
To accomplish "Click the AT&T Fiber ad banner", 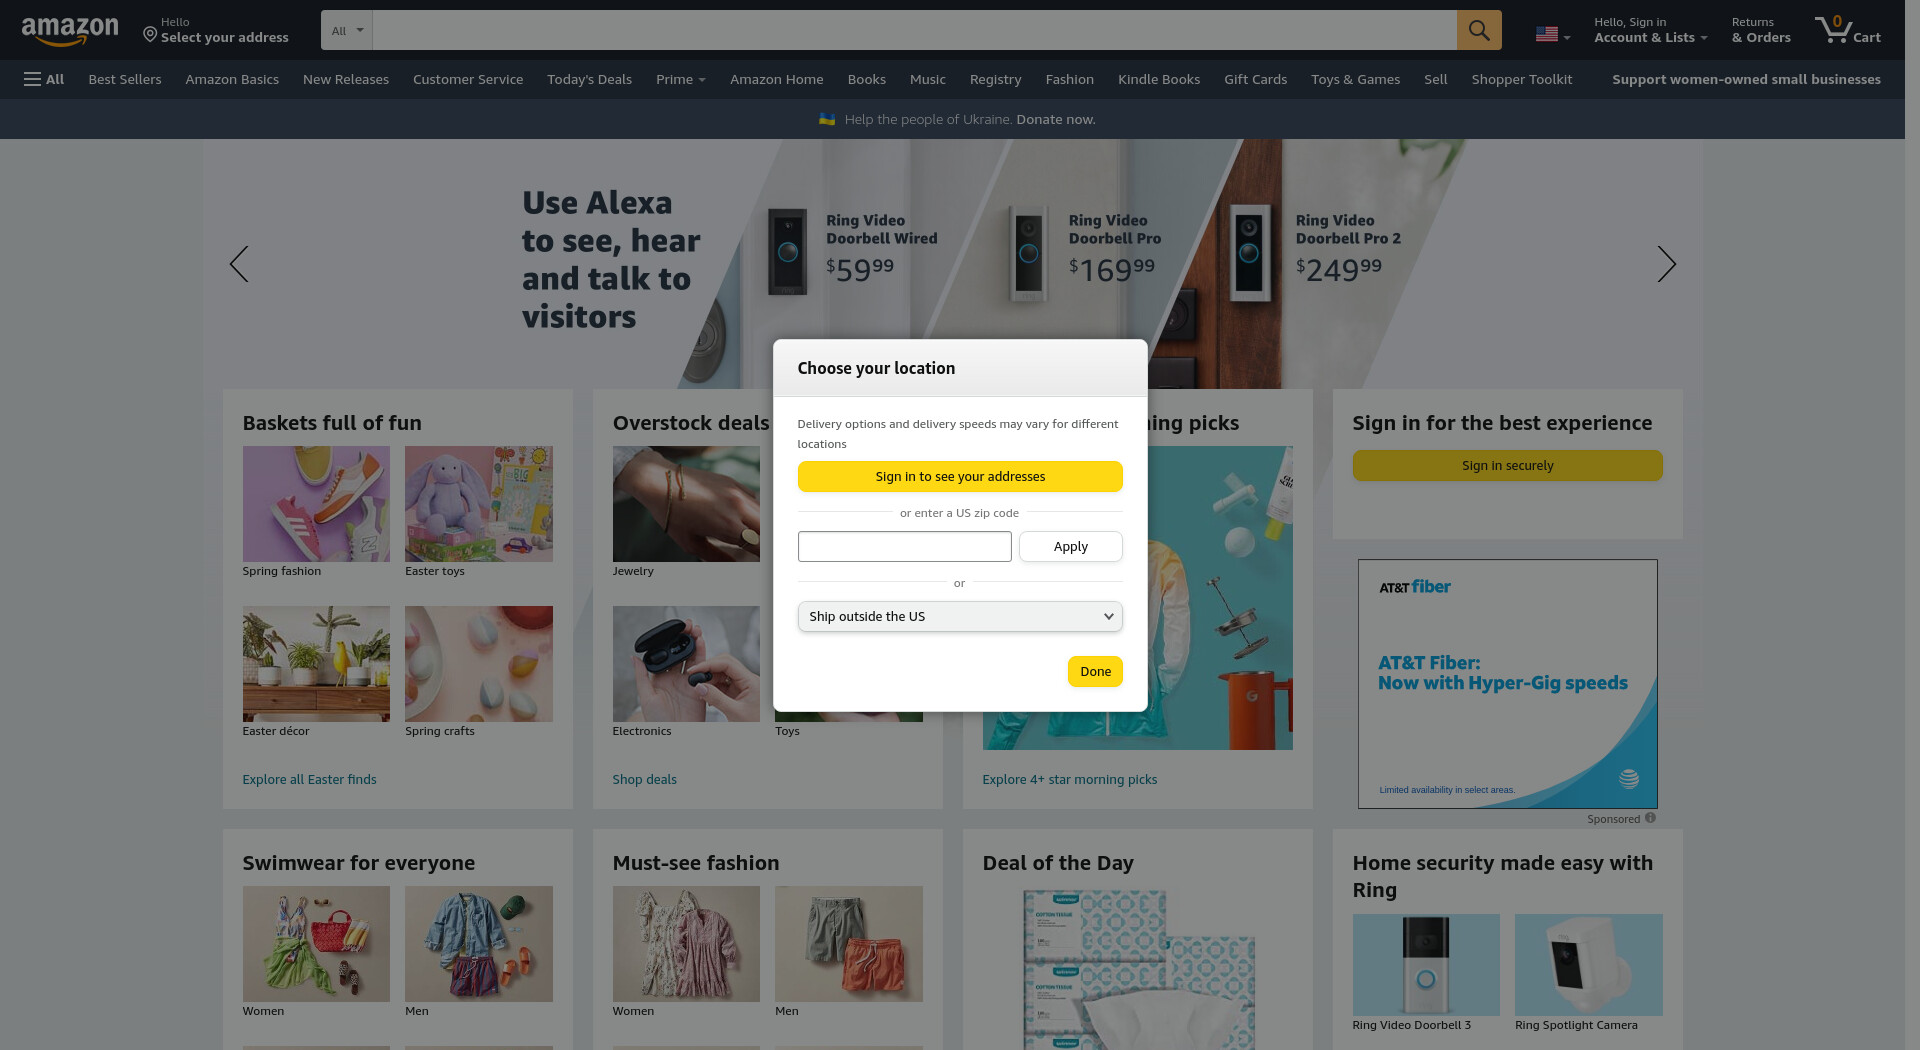I will (x=1508, y=684).
